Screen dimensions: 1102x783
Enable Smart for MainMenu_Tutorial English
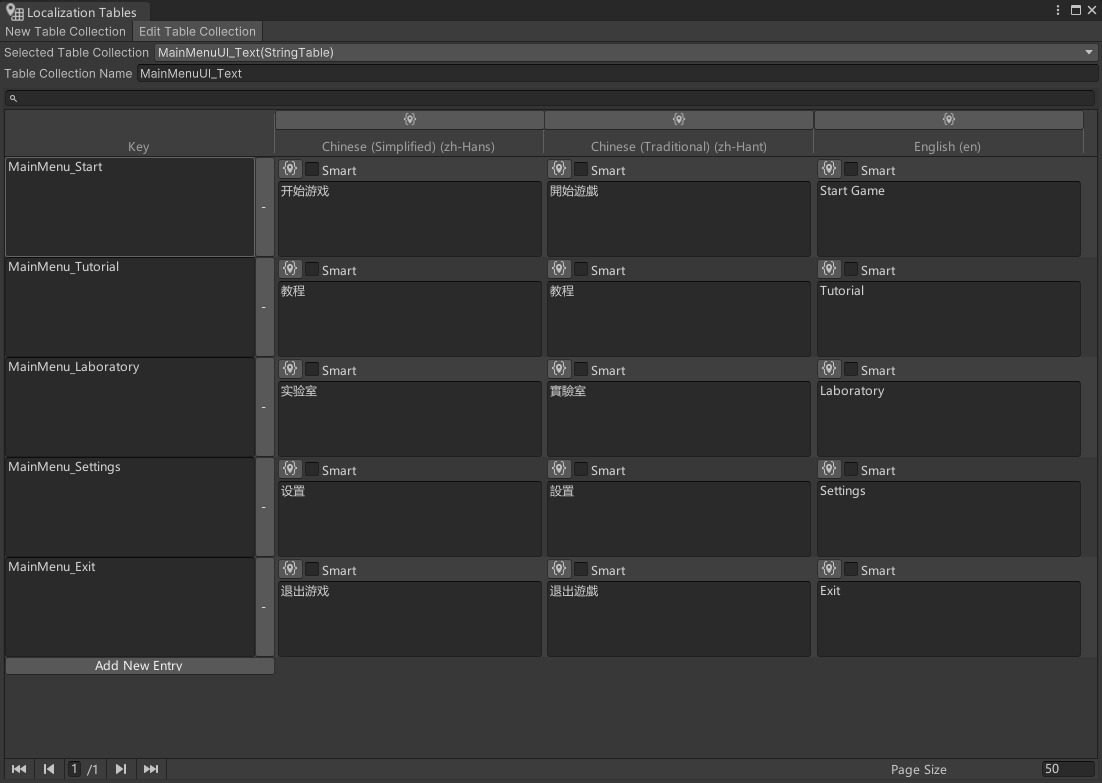pyautogui.click(x=851, y=269)
